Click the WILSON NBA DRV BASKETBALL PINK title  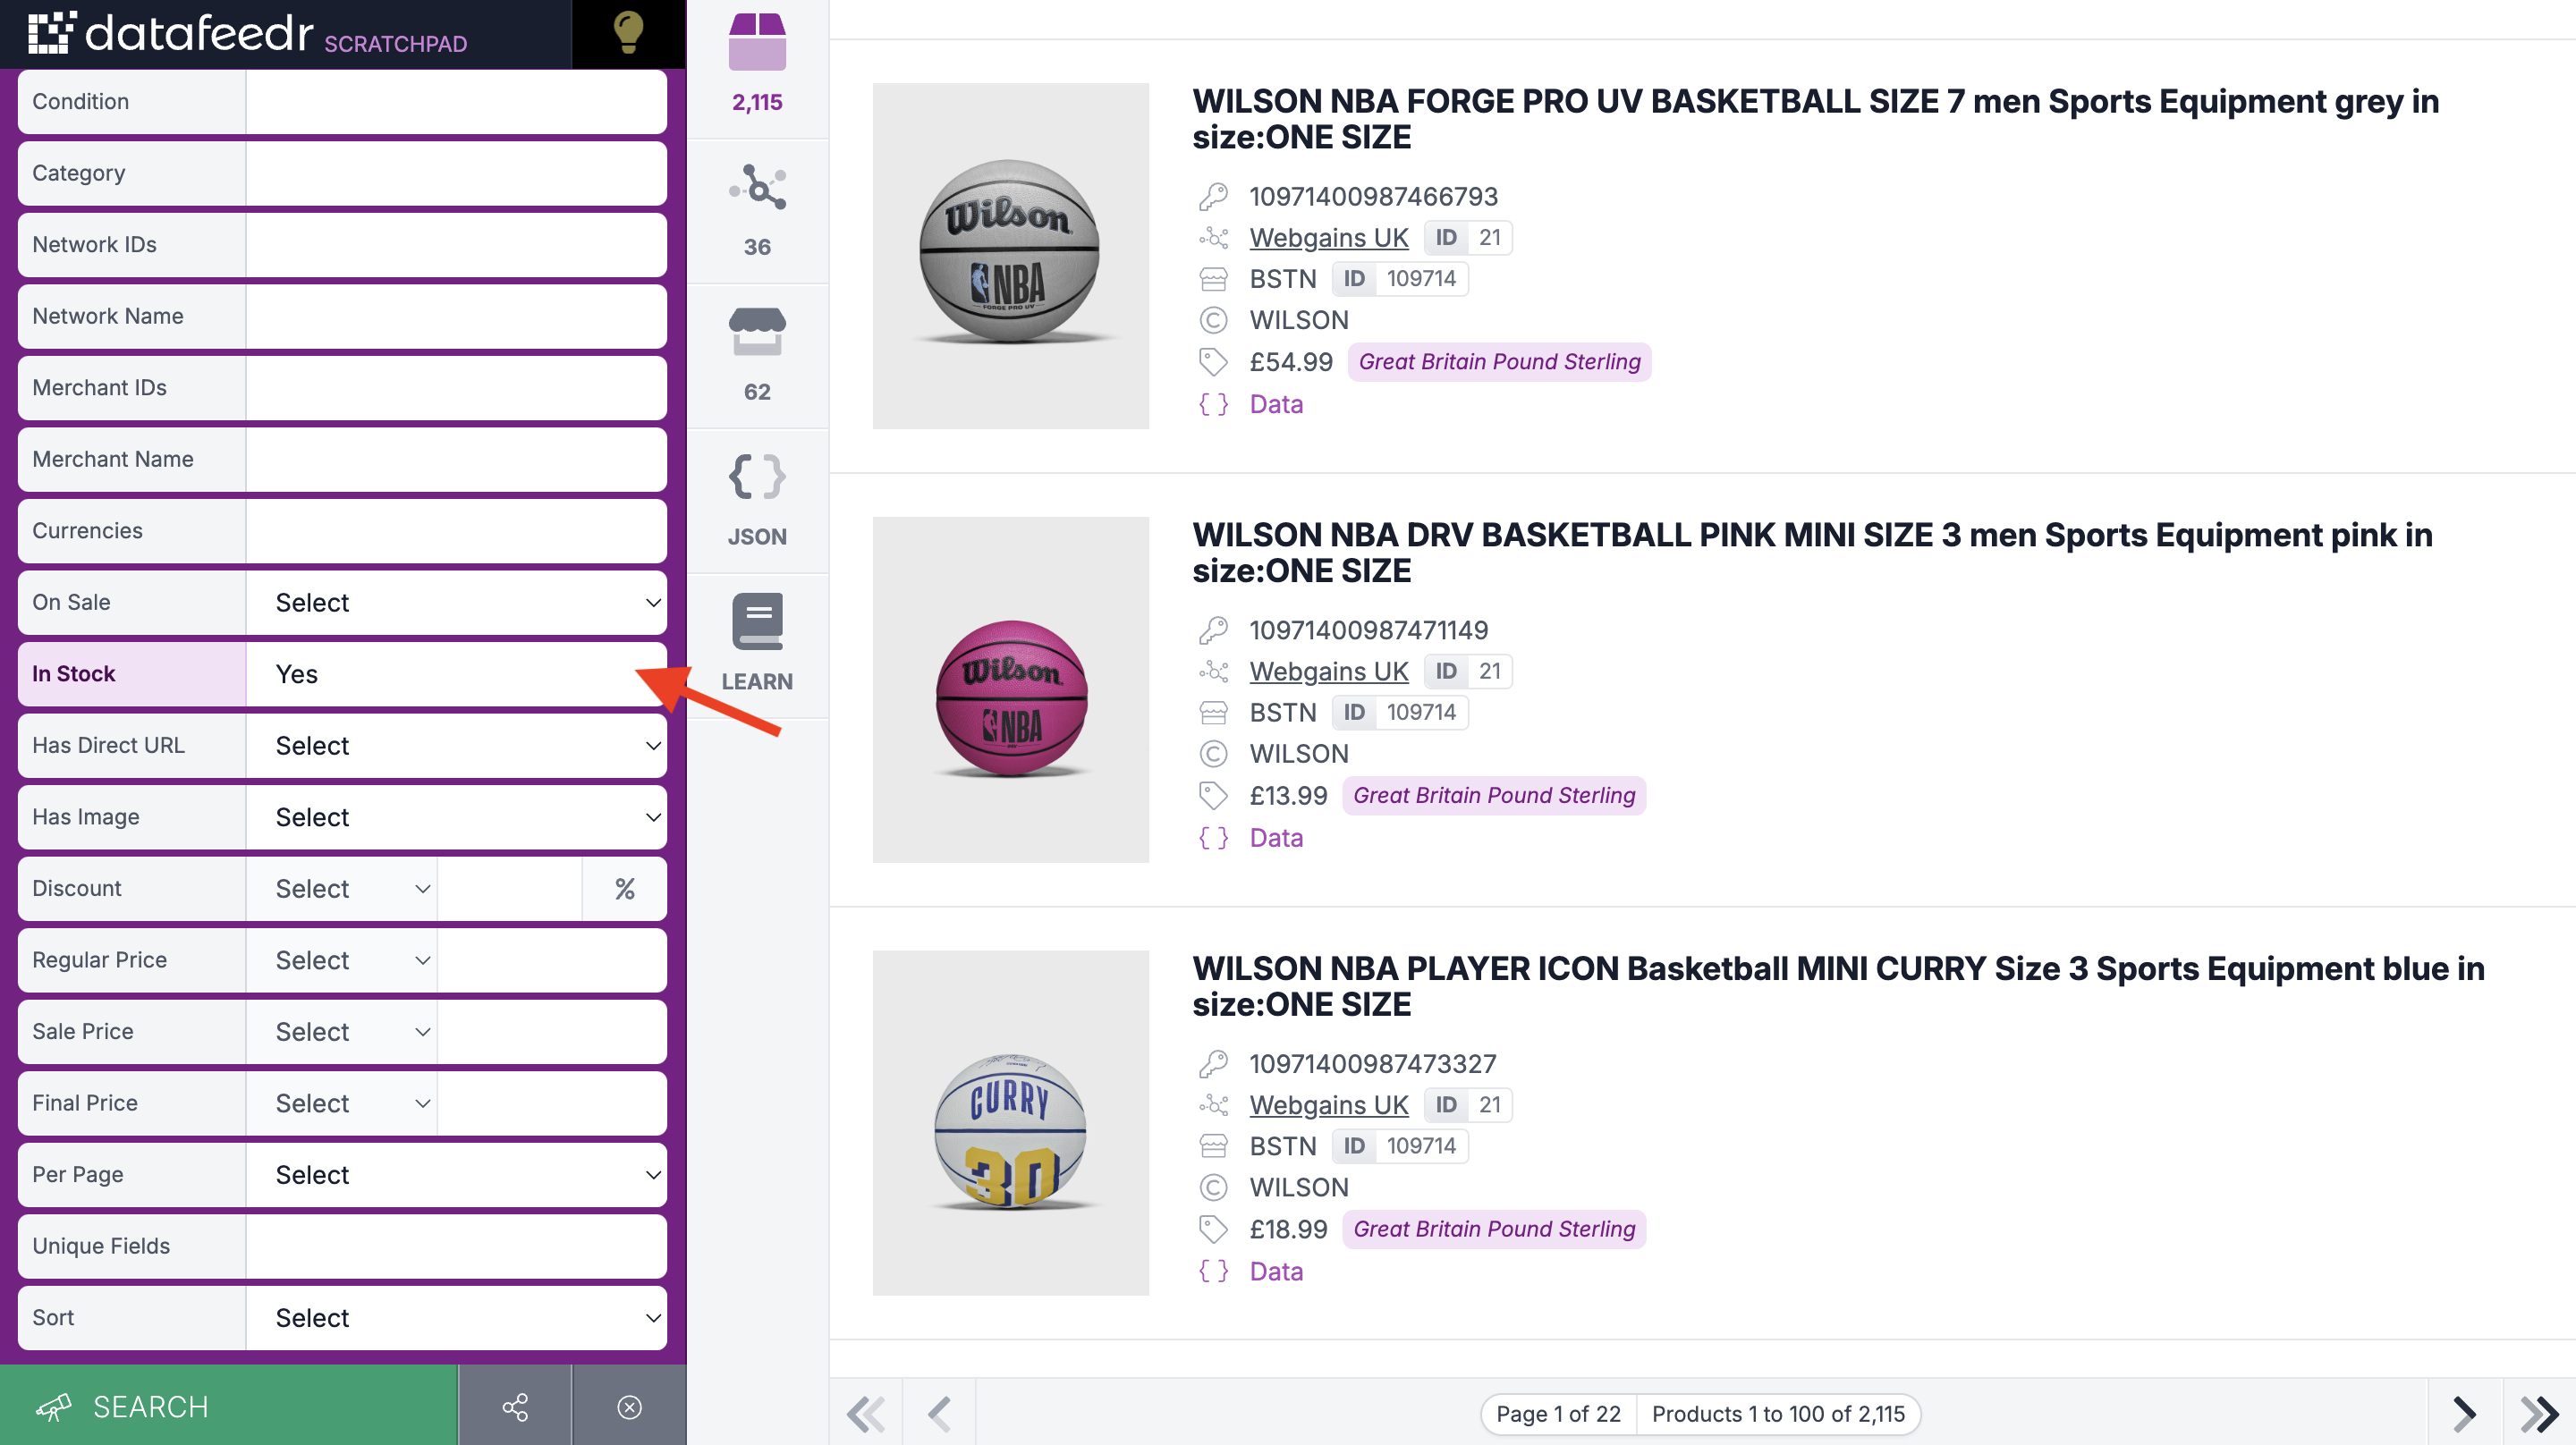point(1812,552)
